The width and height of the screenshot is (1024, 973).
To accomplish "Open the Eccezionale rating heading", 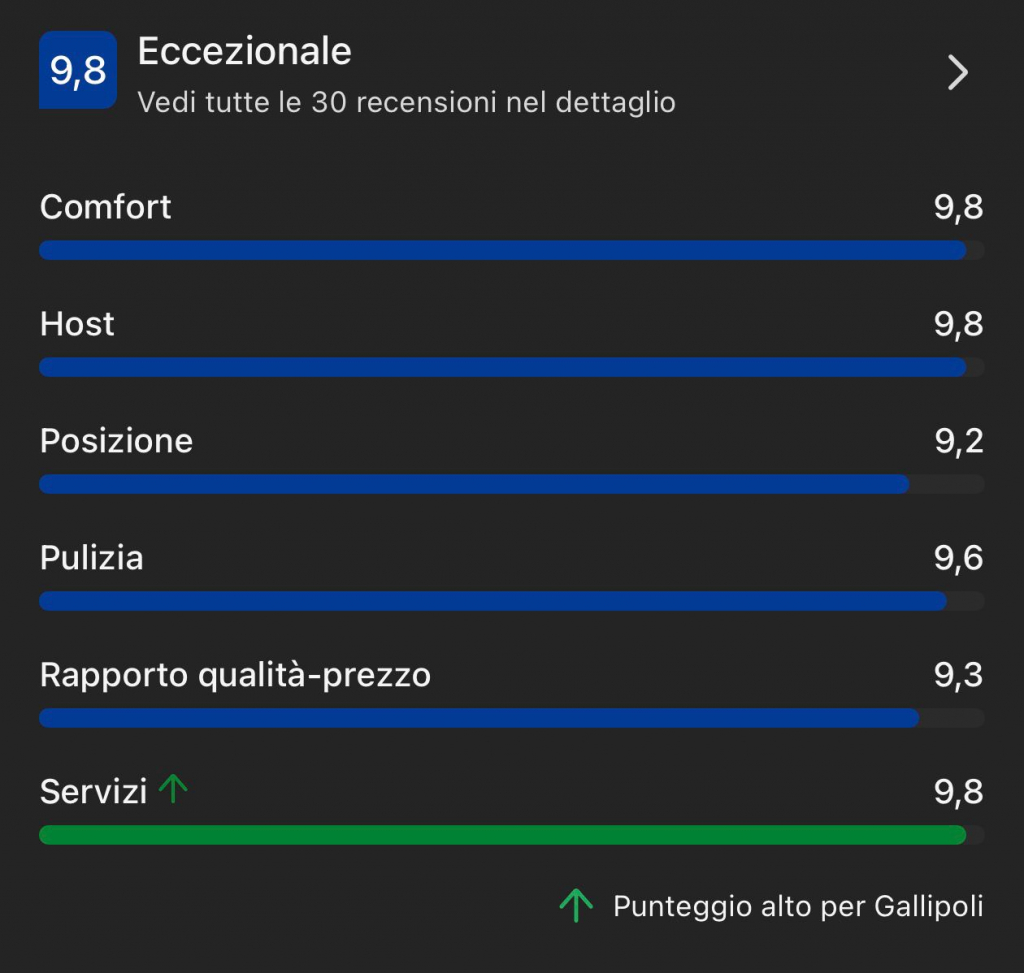I will coord(245,52).
